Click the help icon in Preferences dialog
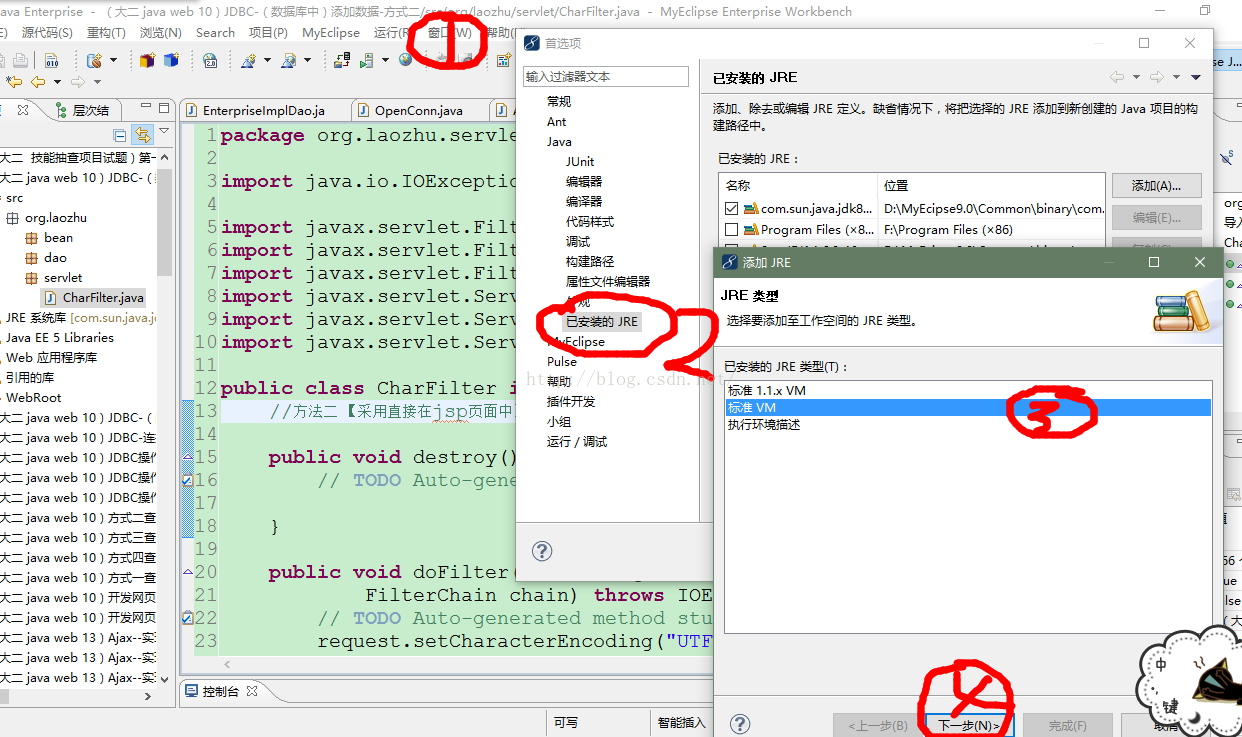1242x737 pixels. click(x=541, y=550)
